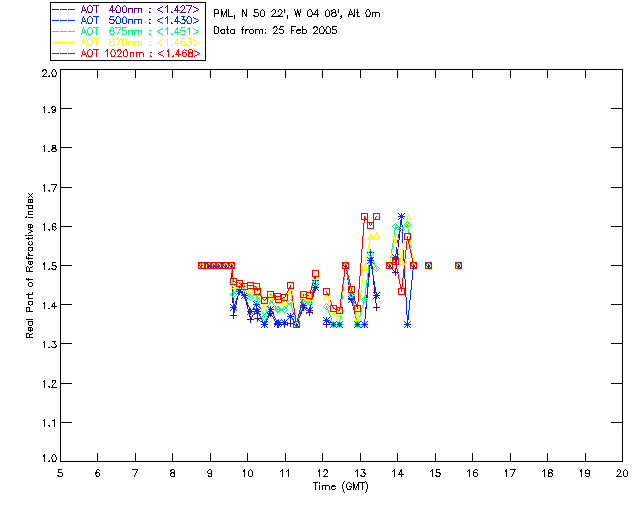Click the 12 label on the time axis
This screenshot has width=640, height=512.
click(322, 473)
